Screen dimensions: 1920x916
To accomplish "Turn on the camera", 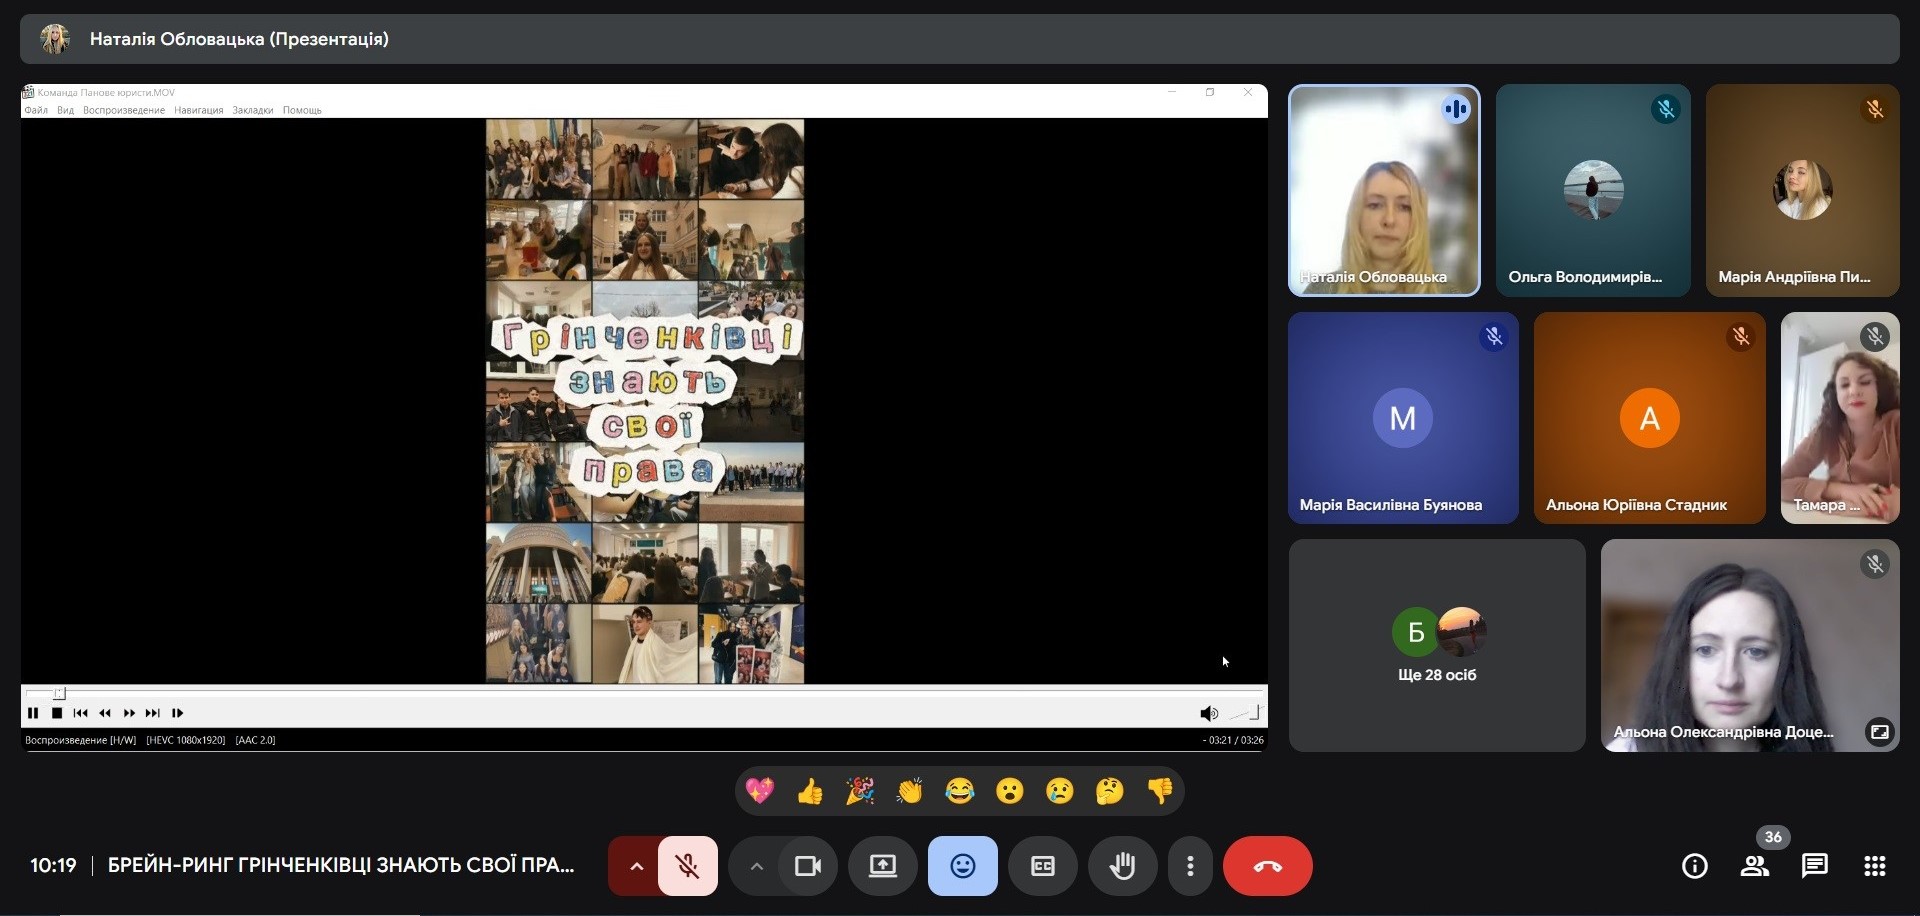I will pyautogui.click(x=807, y=866).
